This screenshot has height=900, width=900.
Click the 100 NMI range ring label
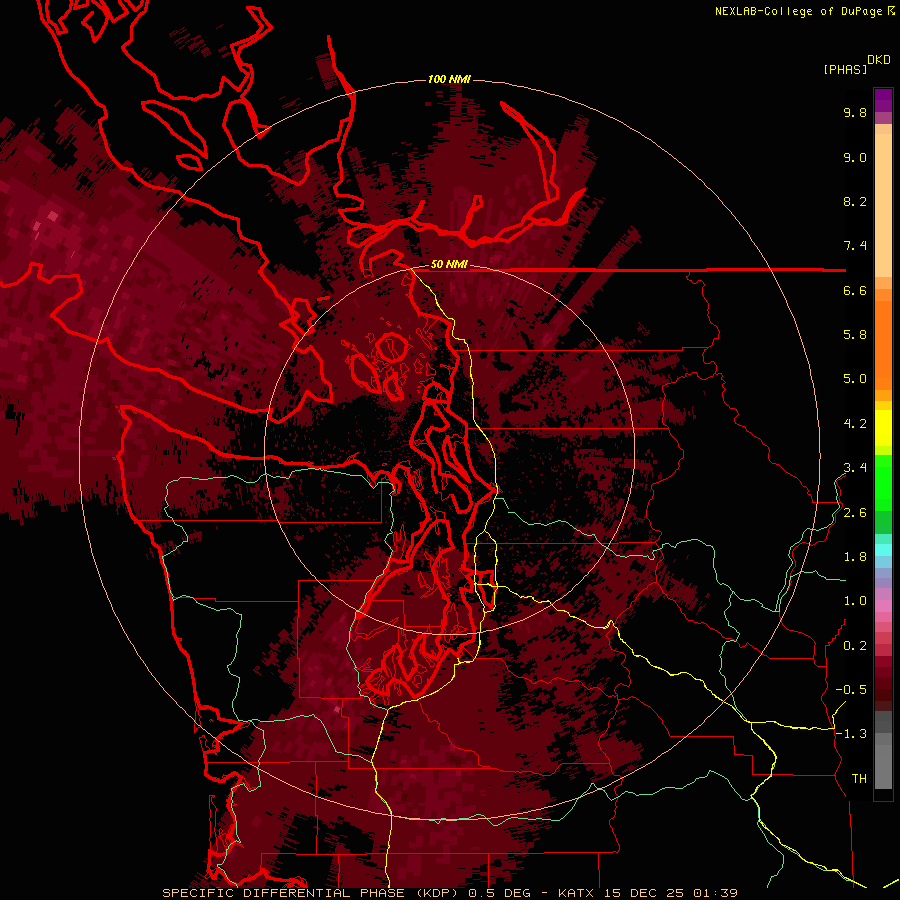point(449,79)
